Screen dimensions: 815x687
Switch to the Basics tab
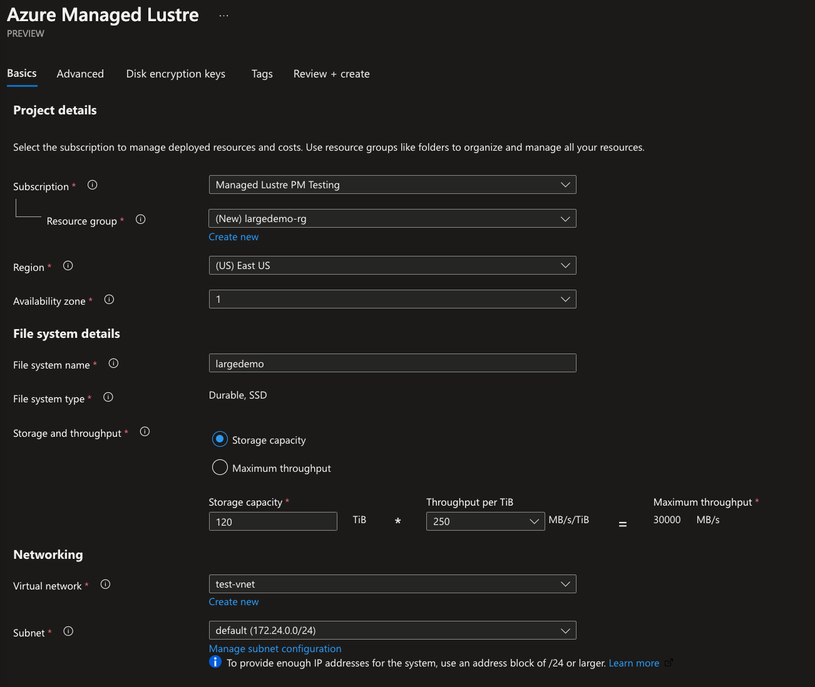coord(22,73)
